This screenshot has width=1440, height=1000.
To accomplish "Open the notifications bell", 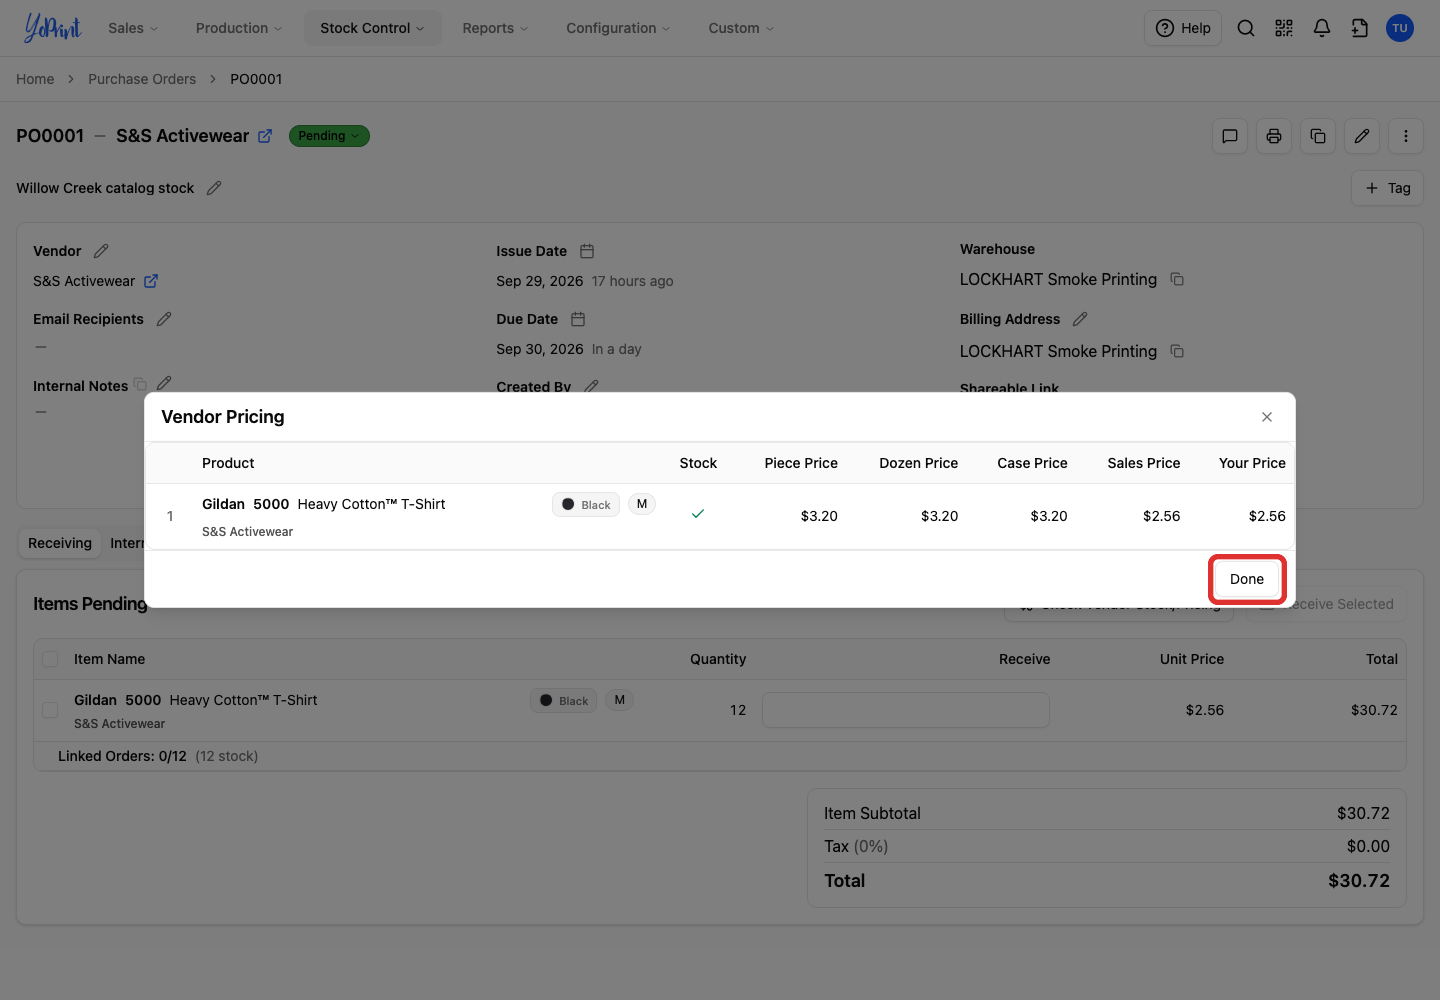I will coord(1322,28).
